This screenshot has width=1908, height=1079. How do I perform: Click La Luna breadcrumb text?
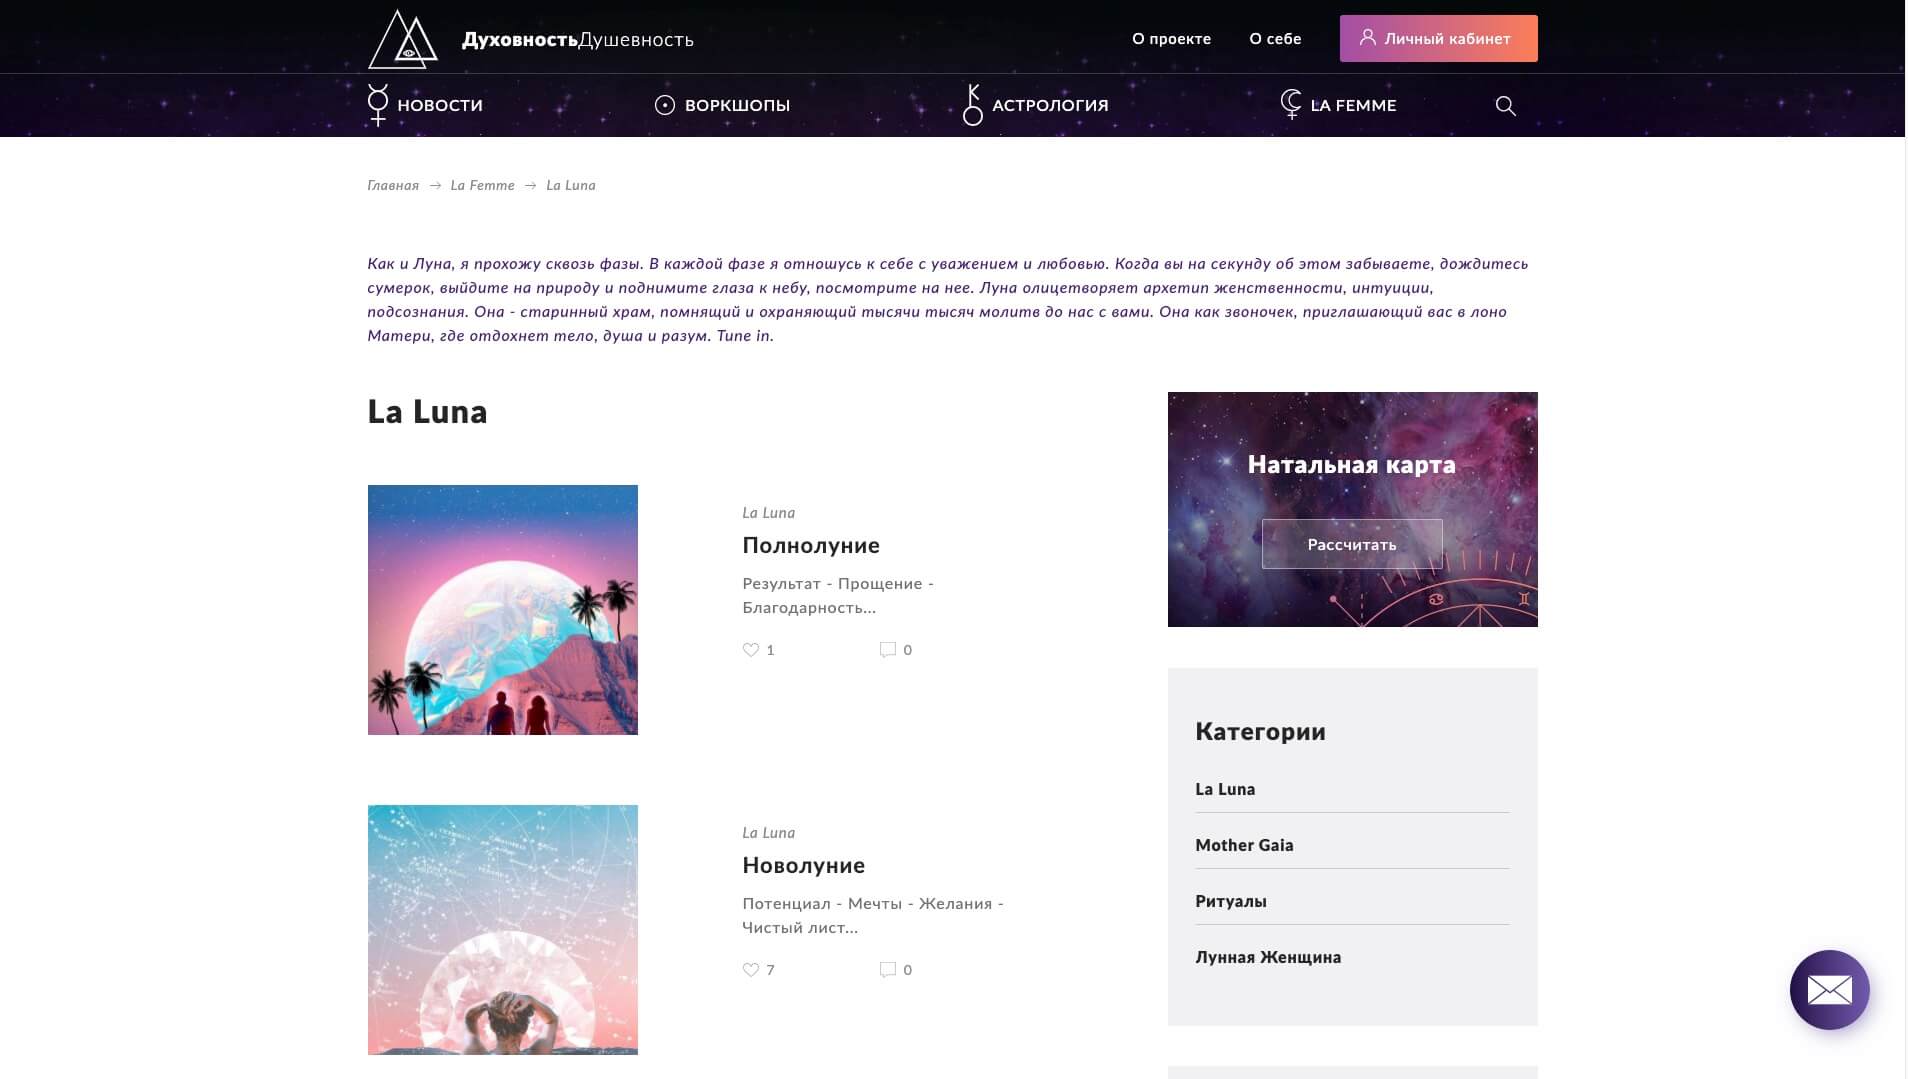[571, 185]
